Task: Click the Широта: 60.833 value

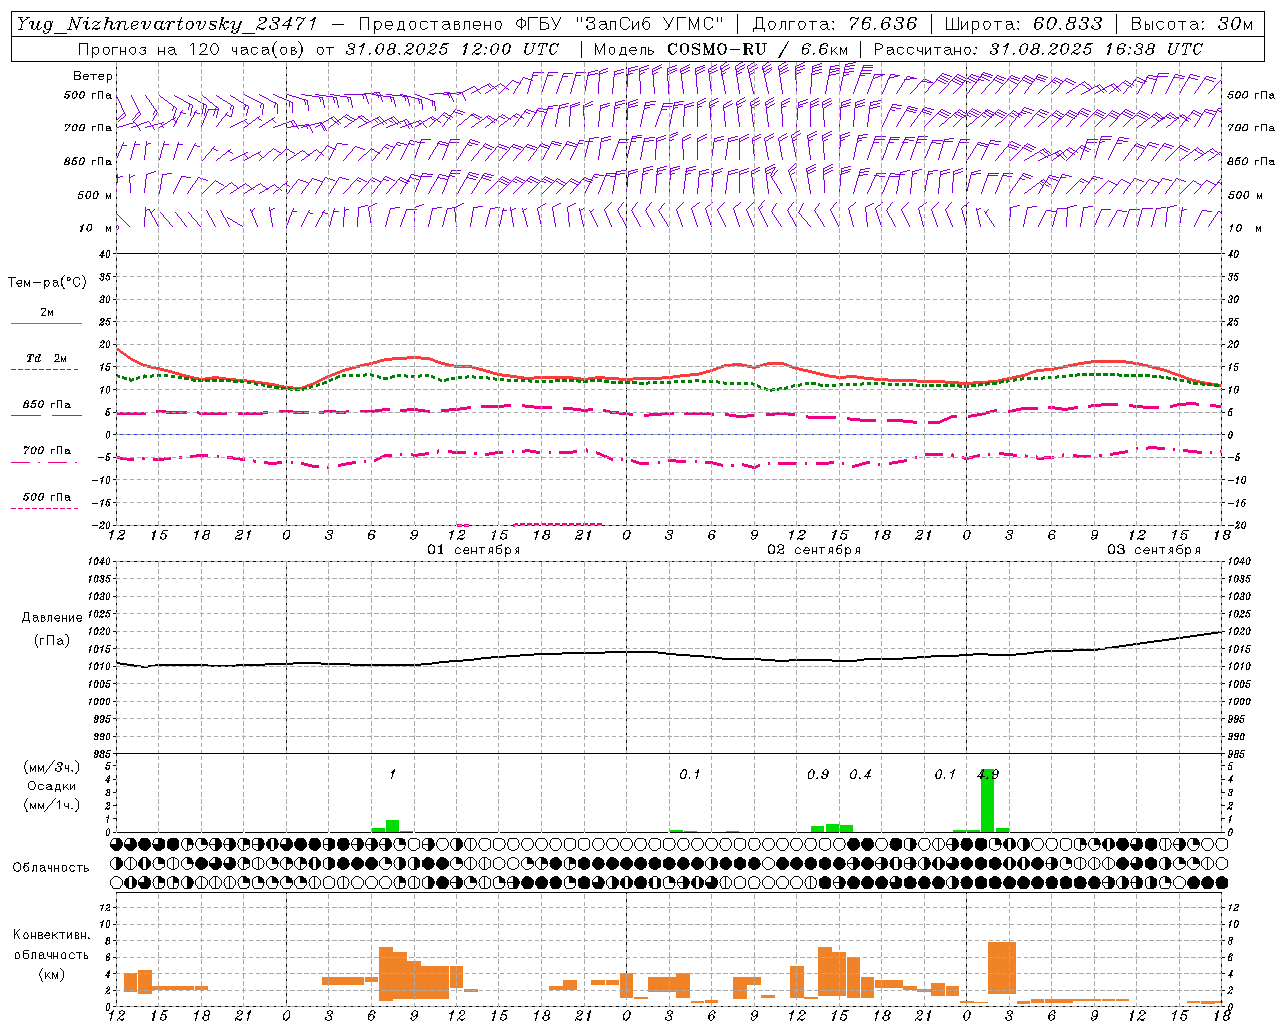Action: pos(1023,24)
